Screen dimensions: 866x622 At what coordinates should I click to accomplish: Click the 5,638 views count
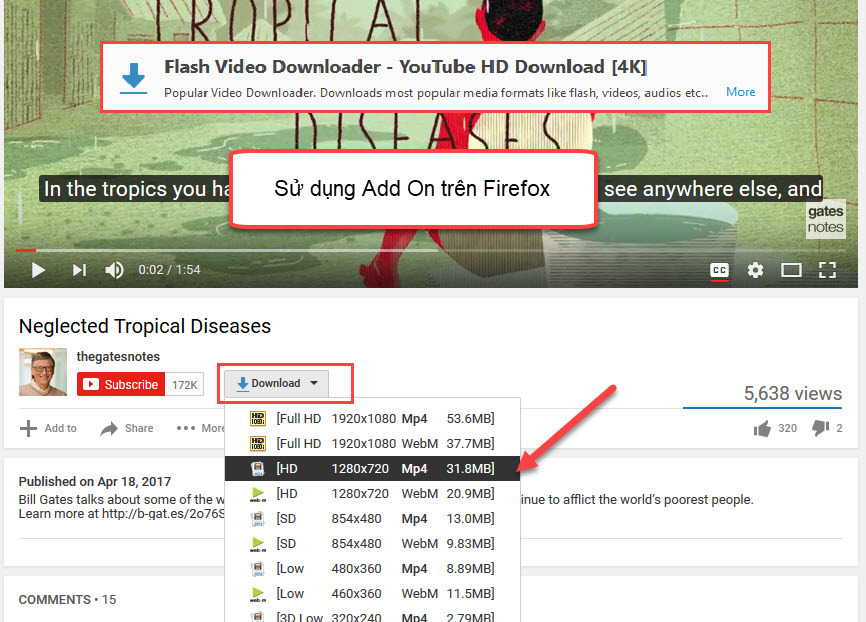coord(793,393)
